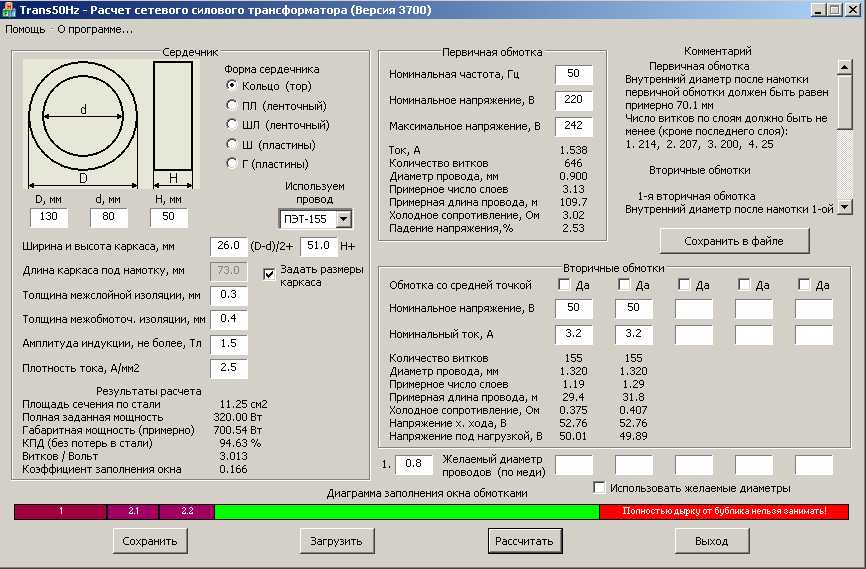Click second secondary nominal voltage field
The width and height of the screenshot is (866, 569).
pos(634,308)
